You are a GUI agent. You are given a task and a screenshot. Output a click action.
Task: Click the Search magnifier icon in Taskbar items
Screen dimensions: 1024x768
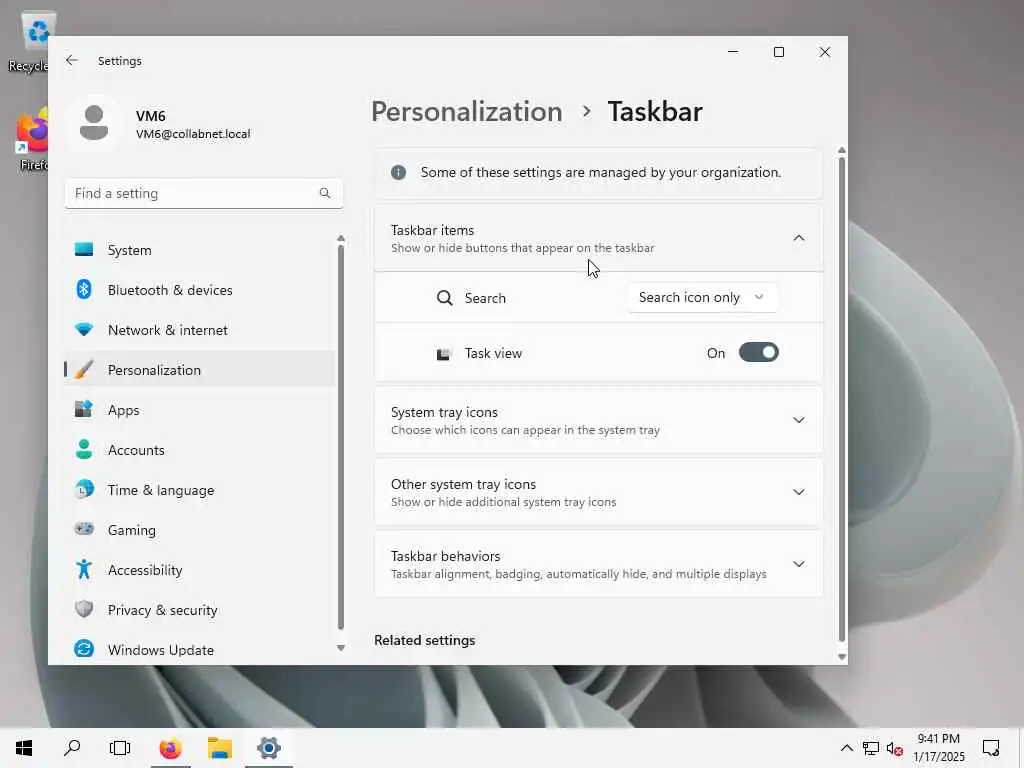pos(445,298)
